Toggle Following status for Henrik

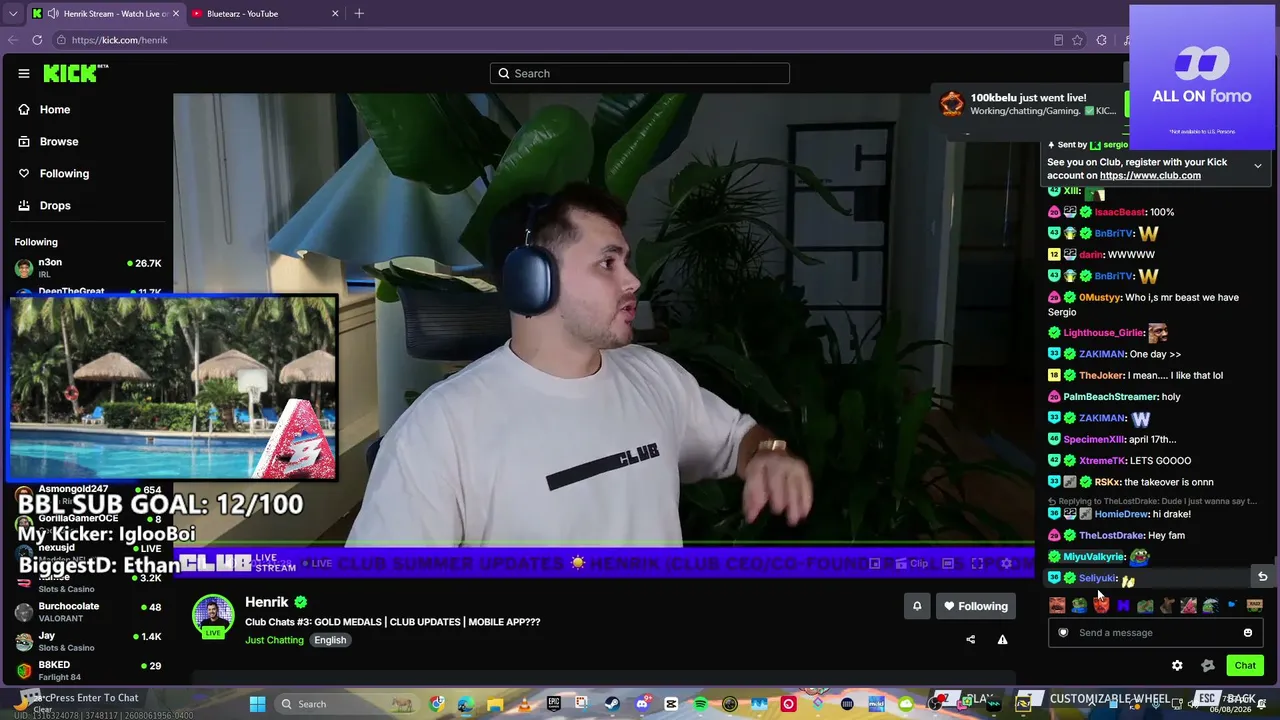pos(975,606)
